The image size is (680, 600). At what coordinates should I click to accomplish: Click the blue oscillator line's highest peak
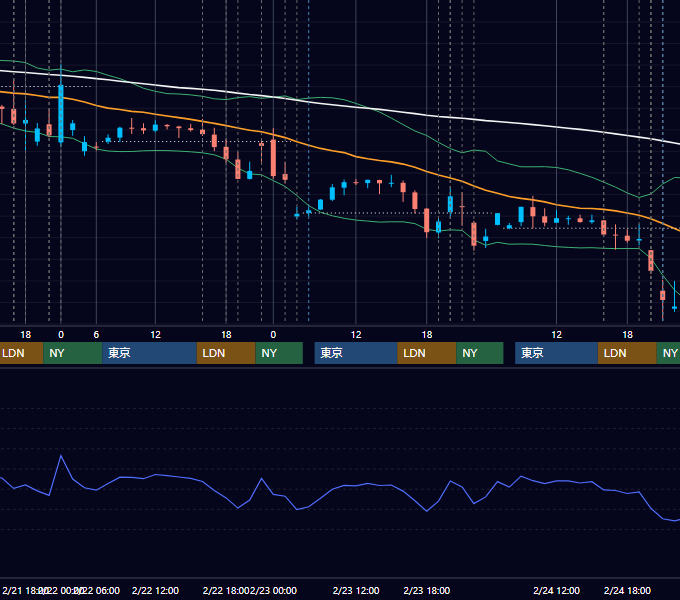click(x=61, y=456)
